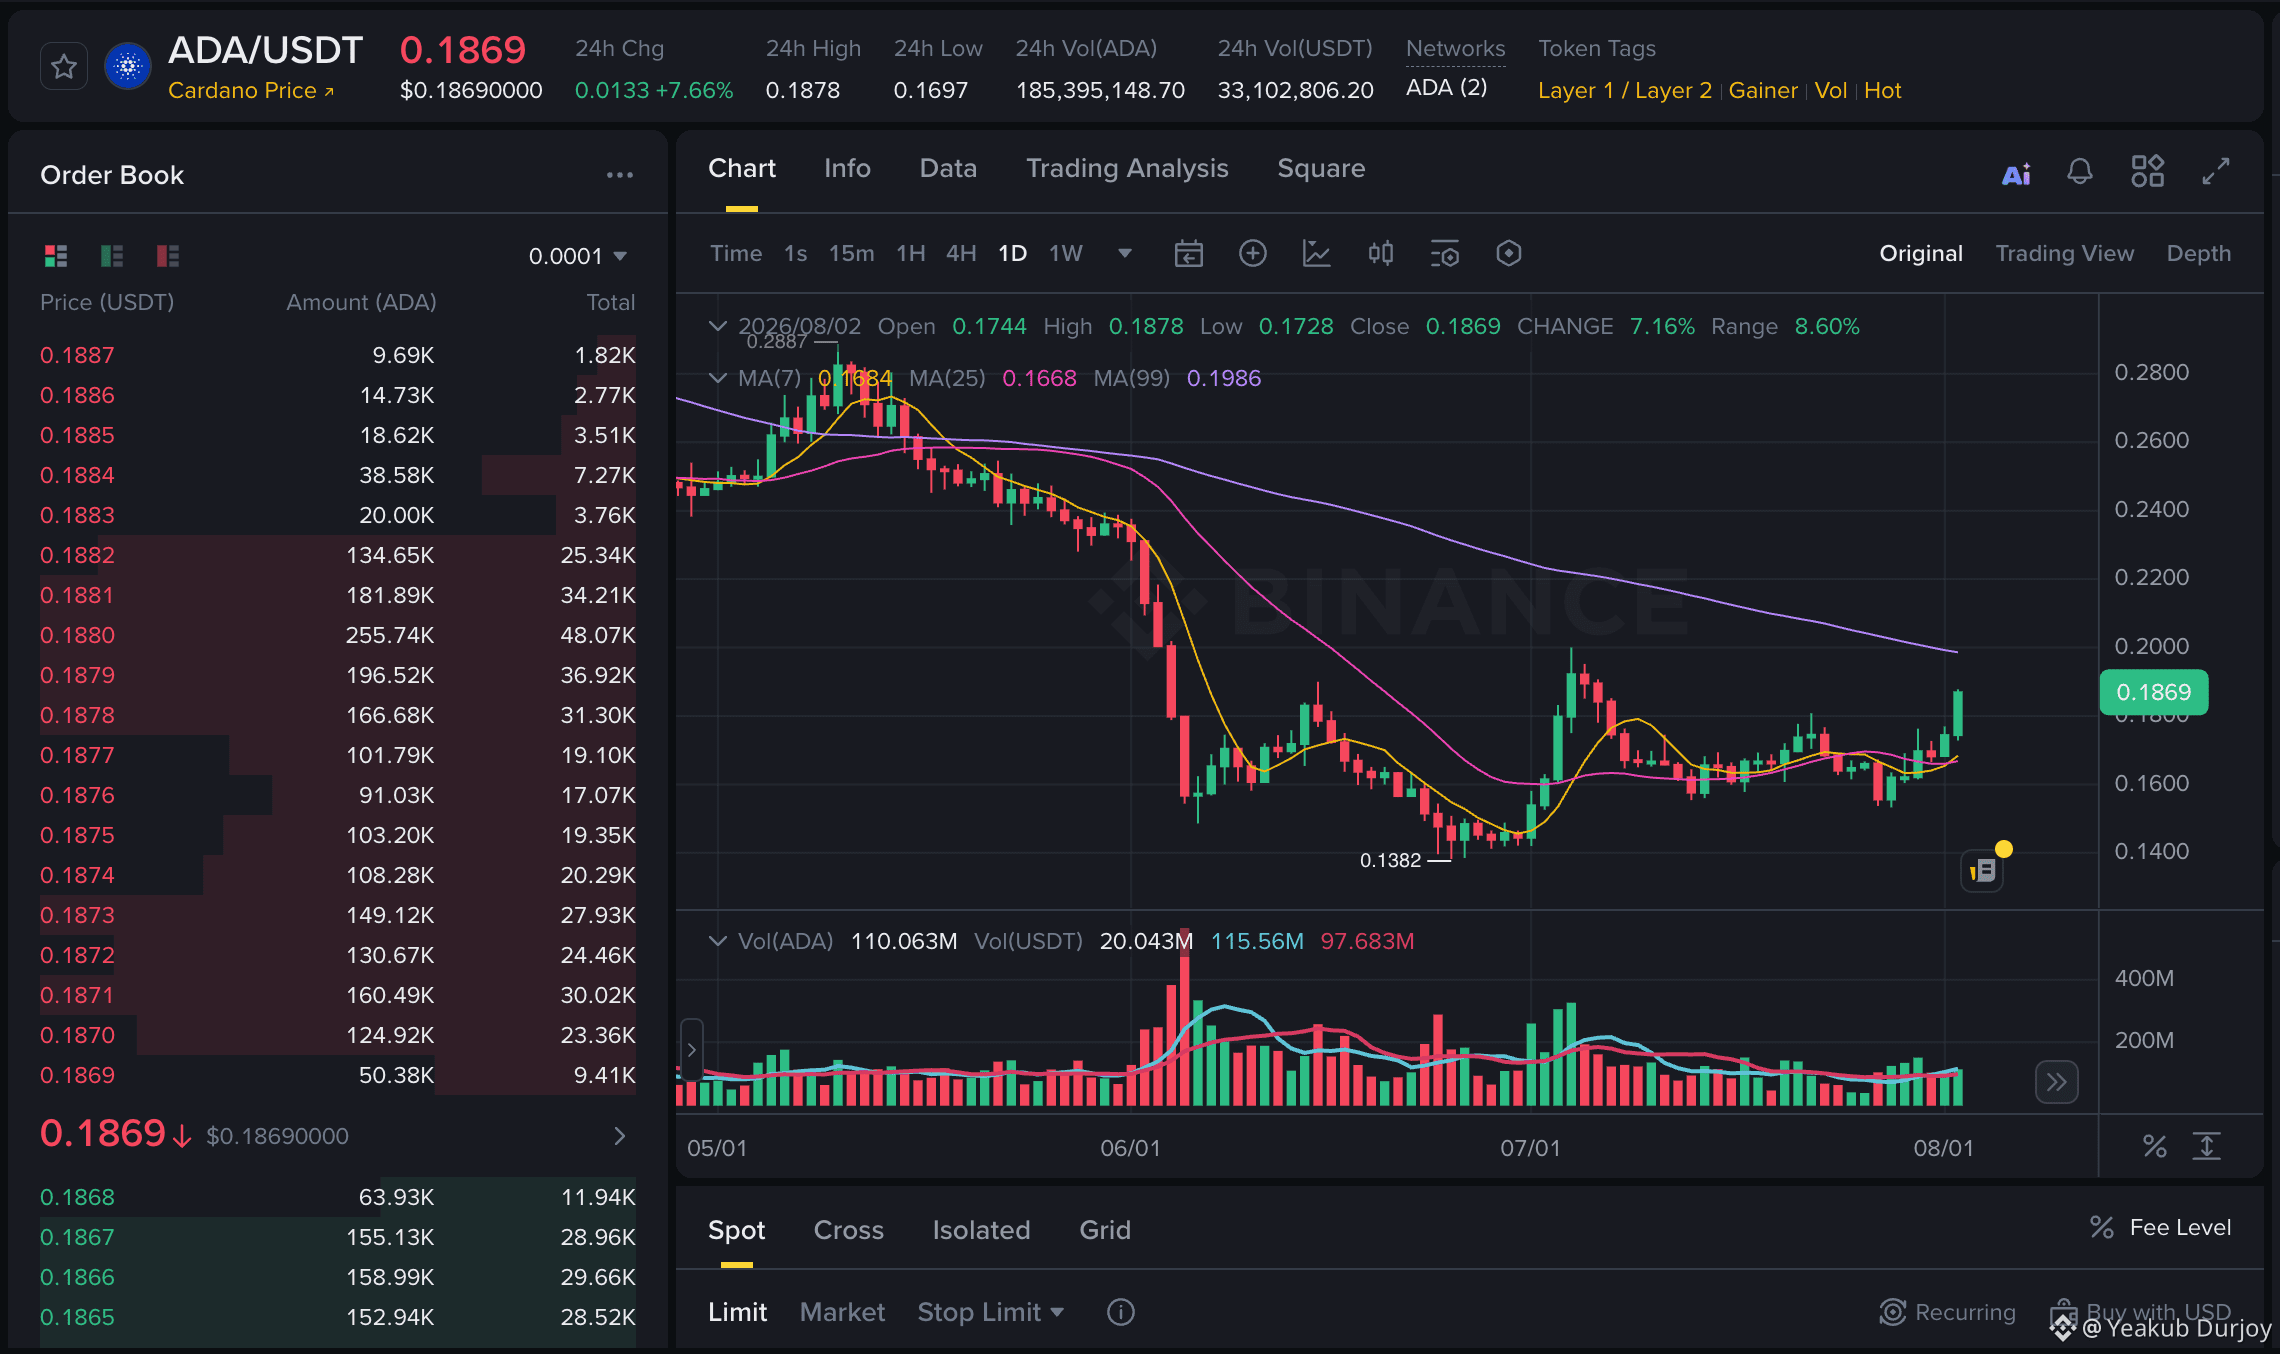The width and height of the screenshot is (2280, 1354).
Task: Toggle auto-fit price scale icon
Action: pyautogui.click(x=2207, y=1147)
